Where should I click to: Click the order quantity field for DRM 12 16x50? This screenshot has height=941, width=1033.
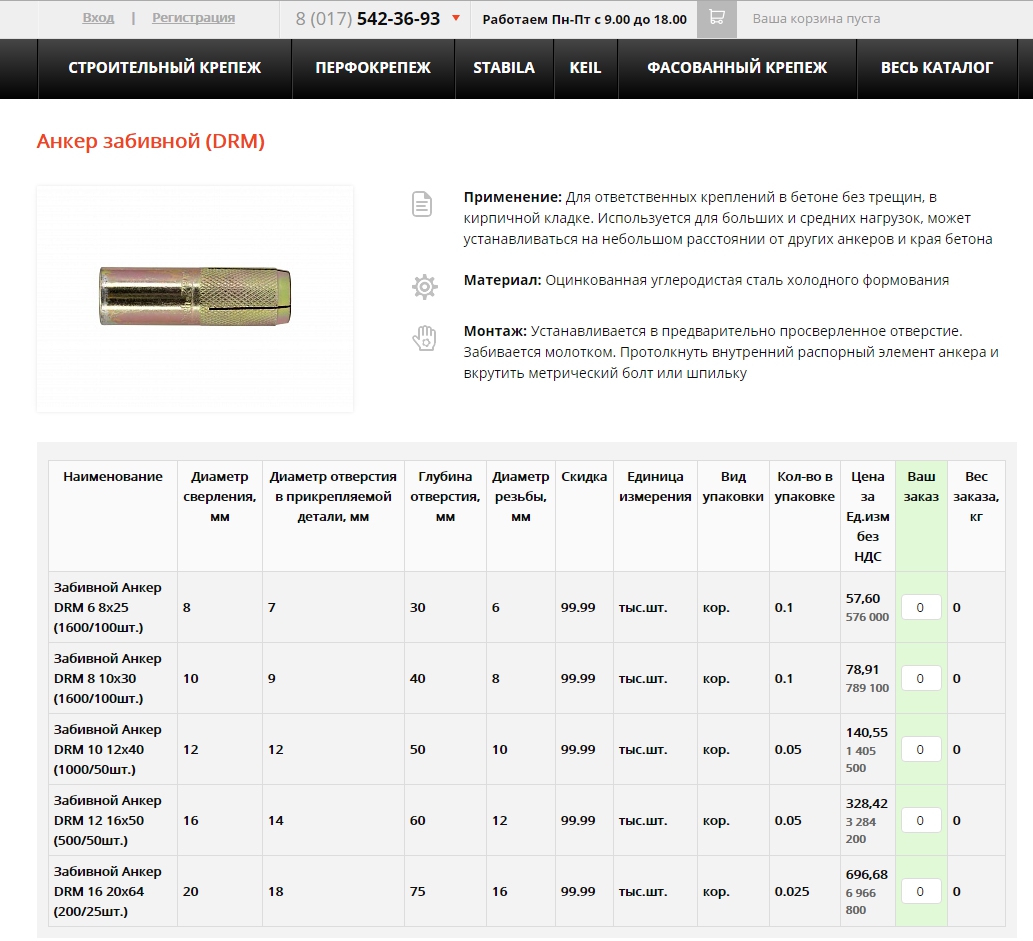[x=920, y=821]
